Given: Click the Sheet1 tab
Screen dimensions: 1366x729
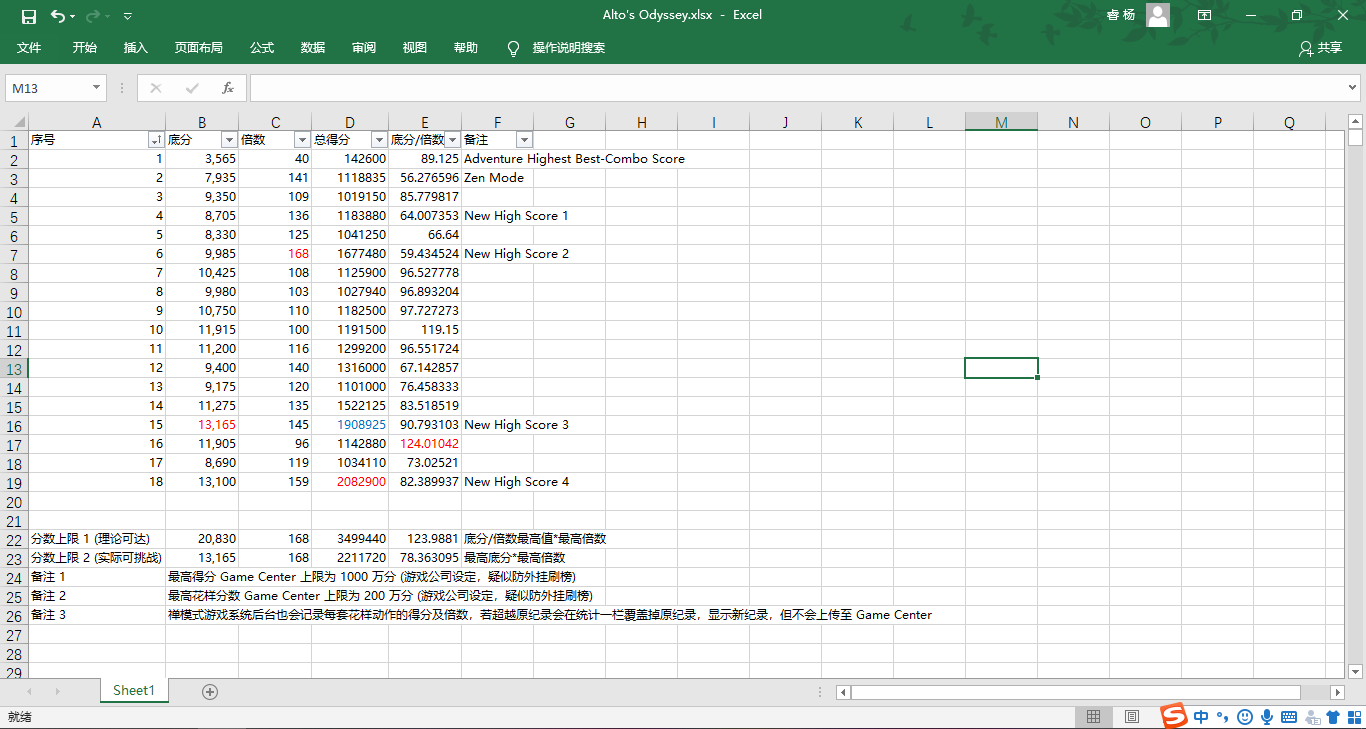Looking at the screenshot, I should pyautogui.click(x=134, y=691).
